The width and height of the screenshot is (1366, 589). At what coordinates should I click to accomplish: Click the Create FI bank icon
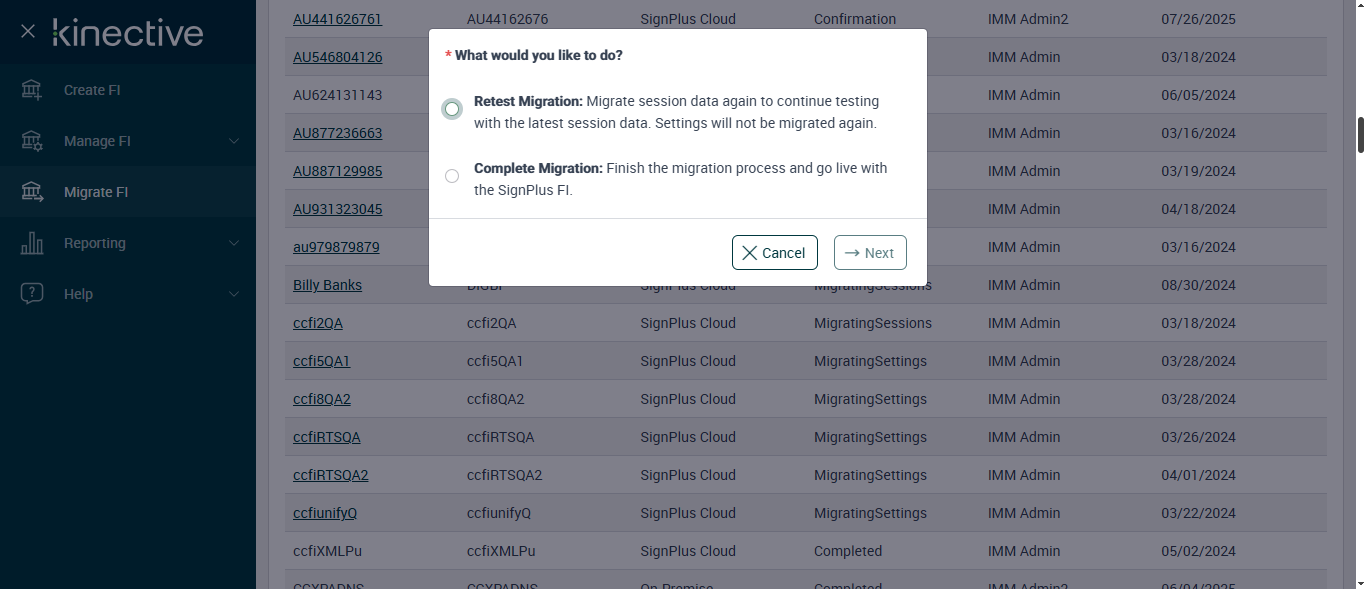click(32, 90)
